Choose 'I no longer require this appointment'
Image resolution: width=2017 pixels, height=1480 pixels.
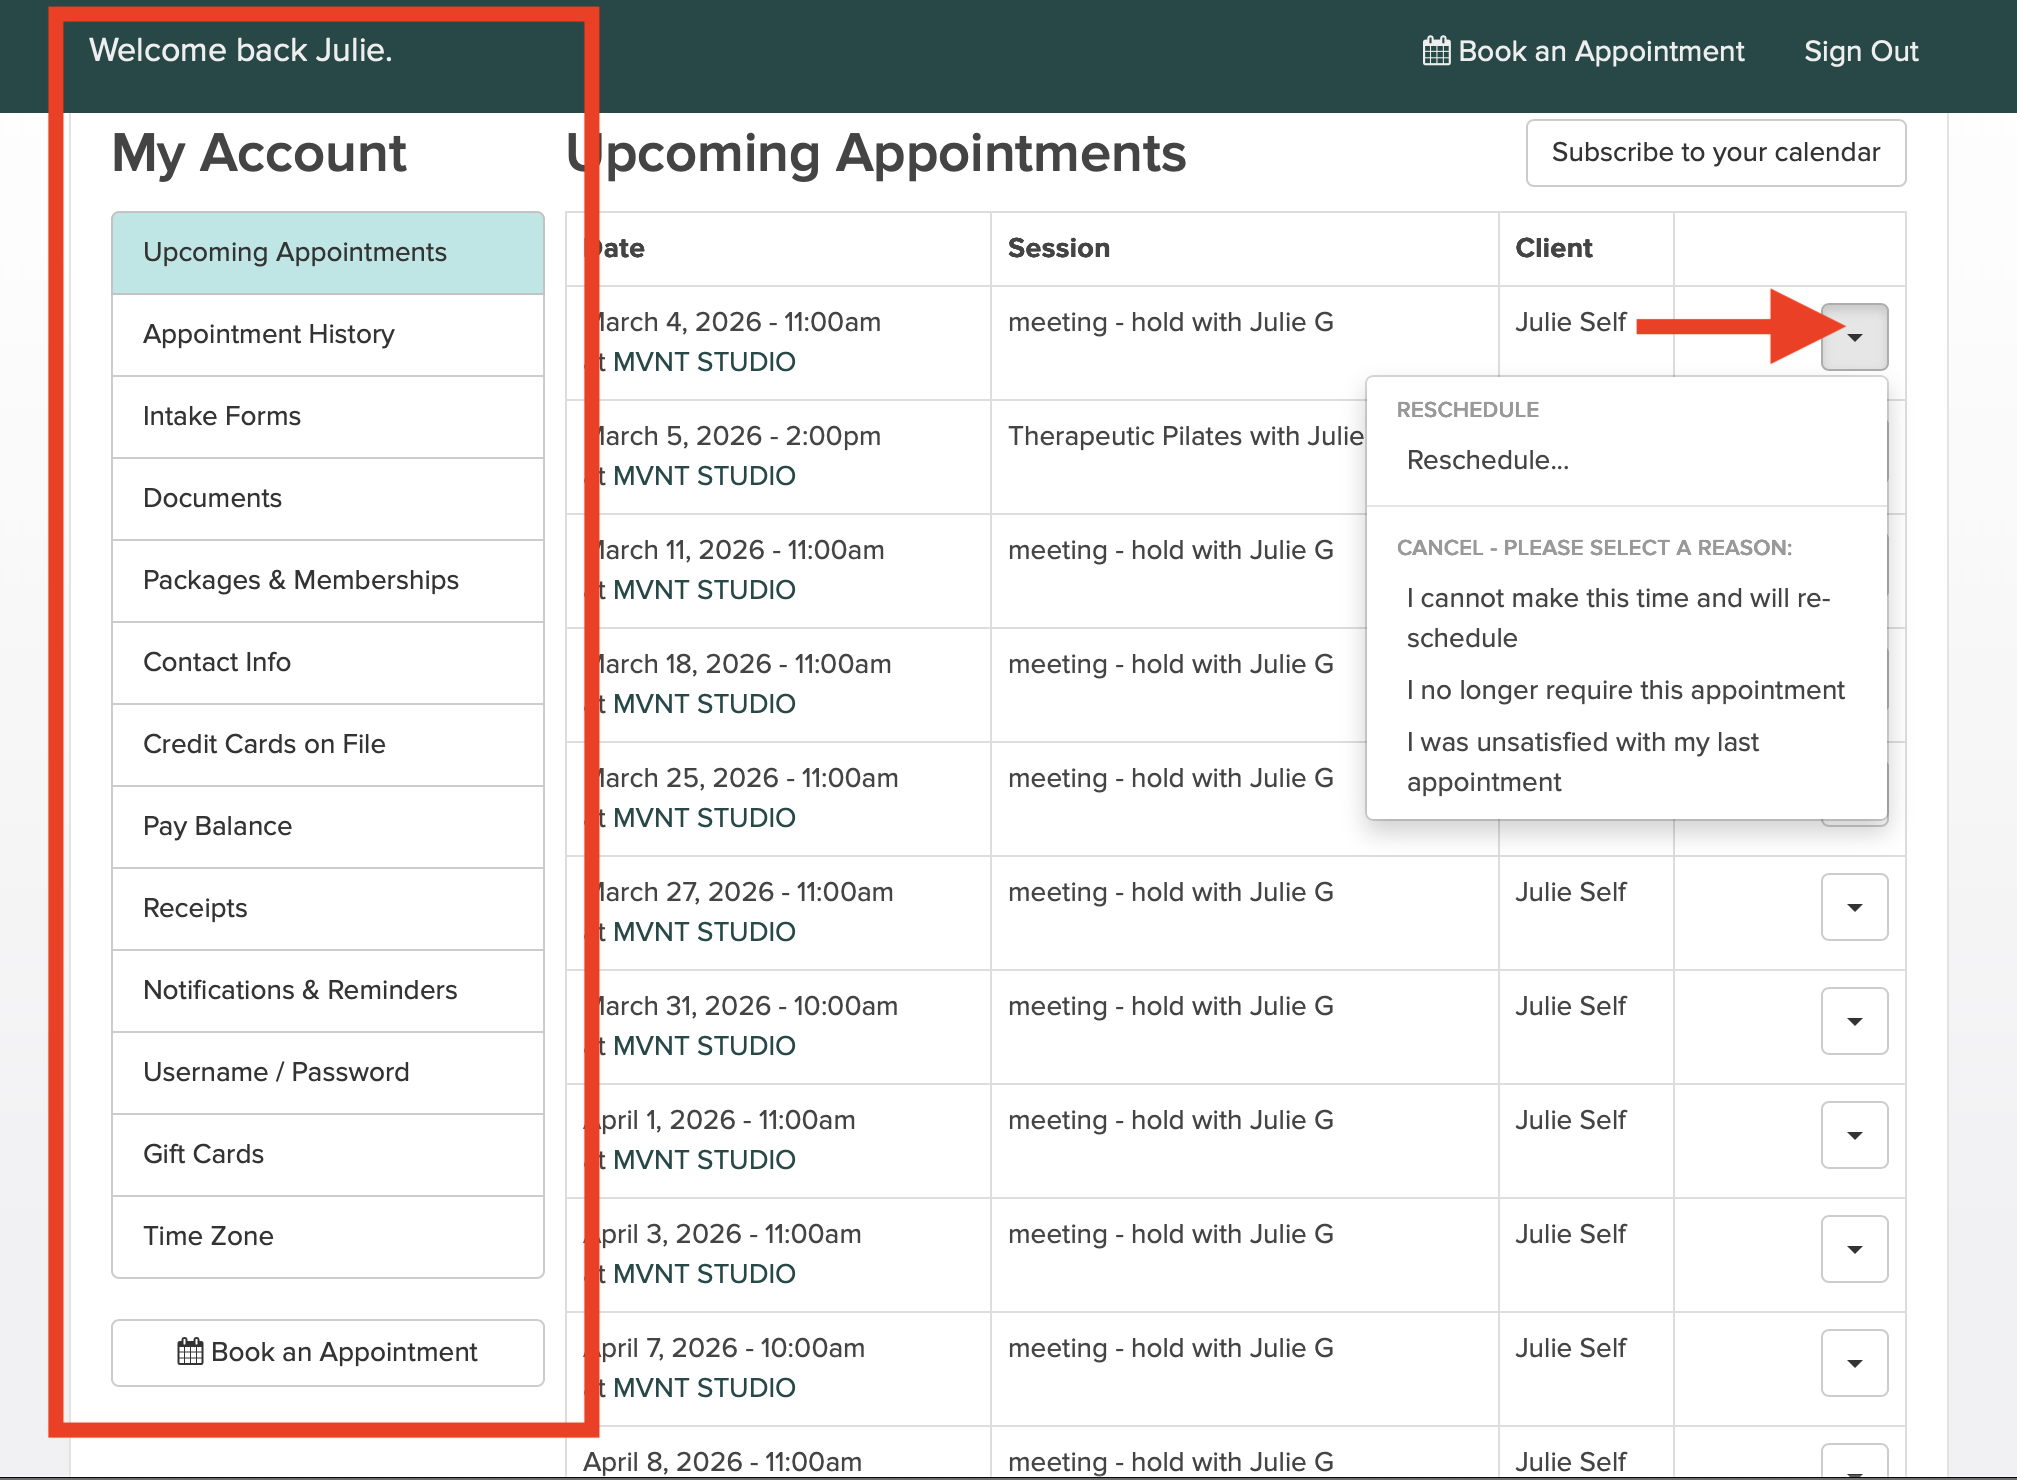click(1625, 690)
